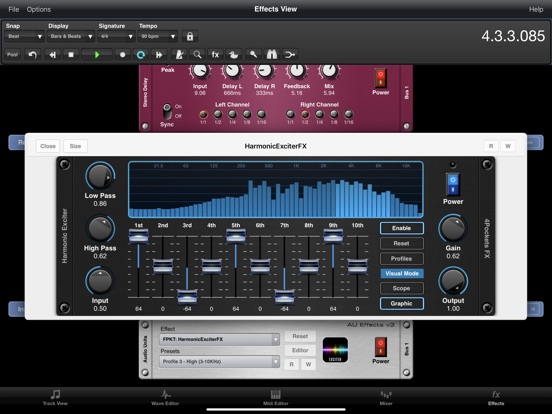Open the Options menu
The width and height of the screenshot is (552, 414).
pyautogui.click(x=39, y=10)
